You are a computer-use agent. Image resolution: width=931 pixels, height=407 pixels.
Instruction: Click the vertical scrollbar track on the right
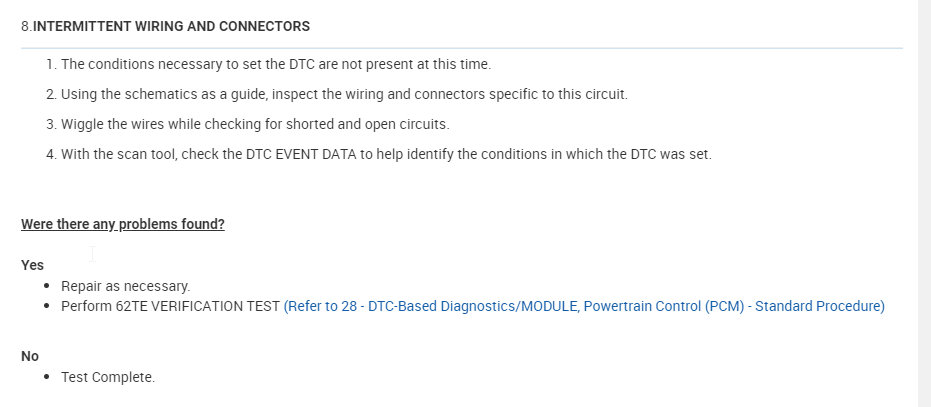tap(925, 200)
